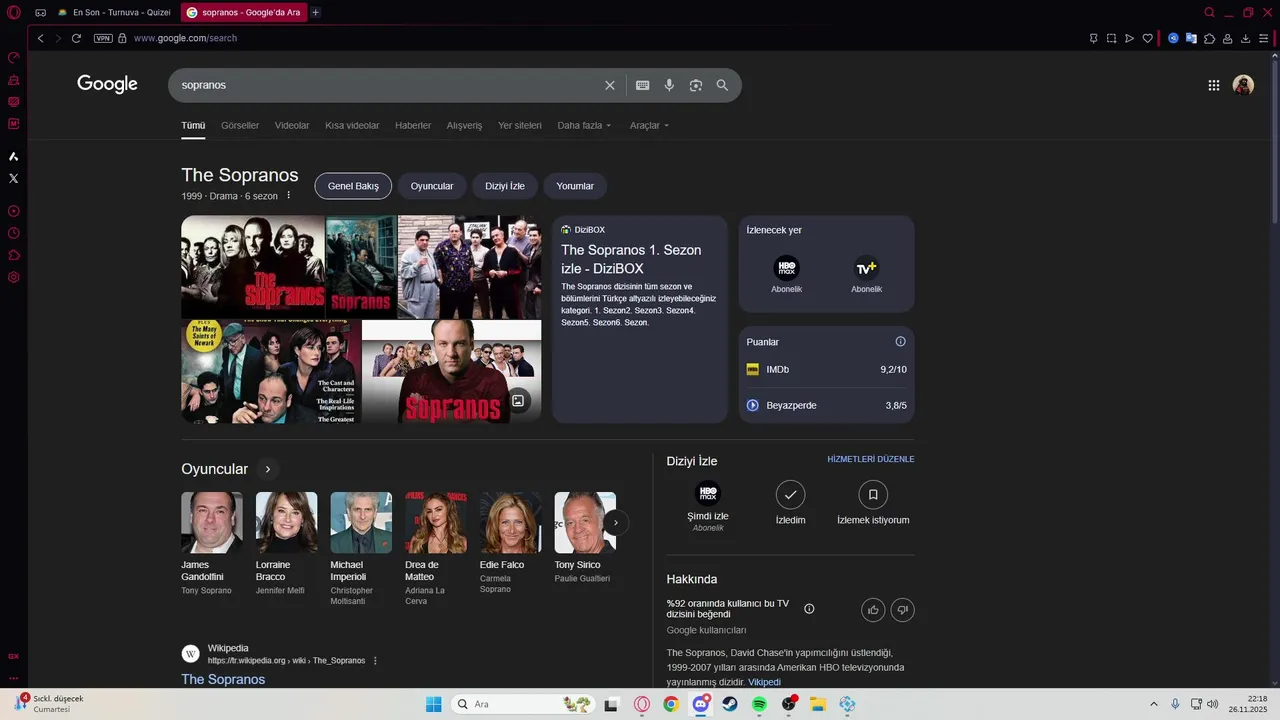This screenshot has height=720, width=1280.
Task: Open File Explorer from the taskbar
Action: [x=818, y=704]
